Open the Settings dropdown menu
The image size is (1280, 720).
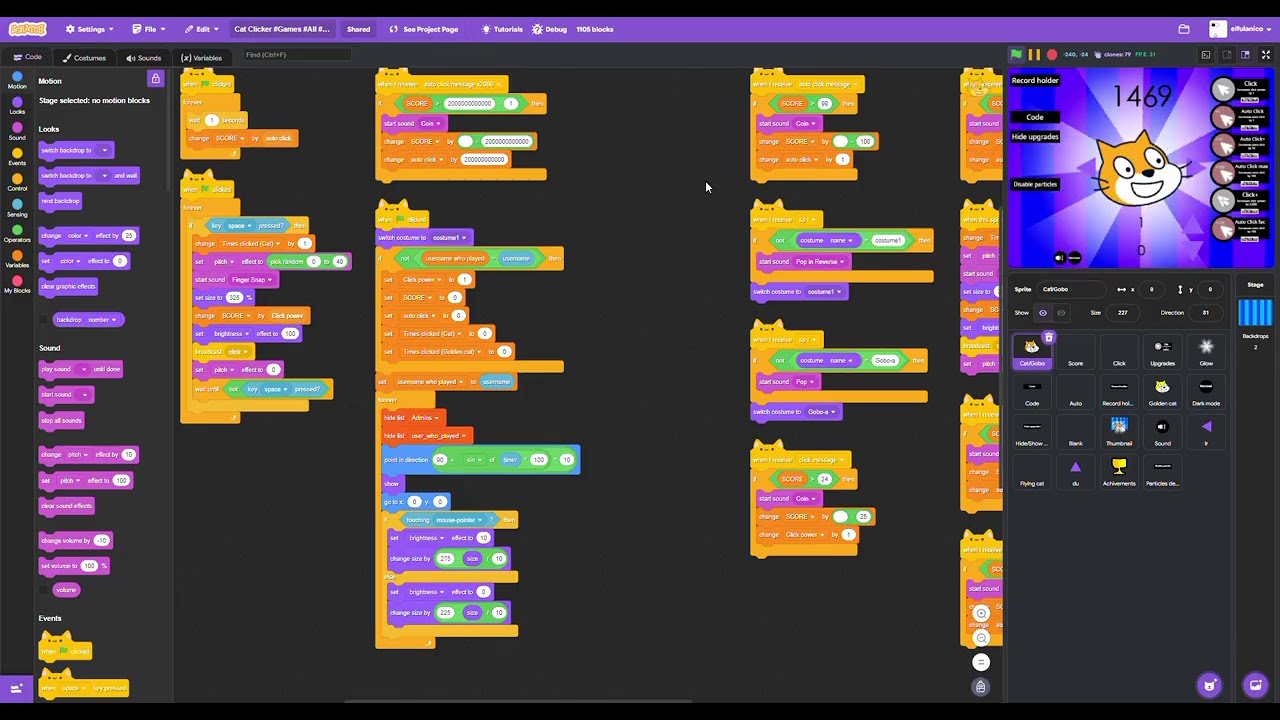(x=89, y=29)
